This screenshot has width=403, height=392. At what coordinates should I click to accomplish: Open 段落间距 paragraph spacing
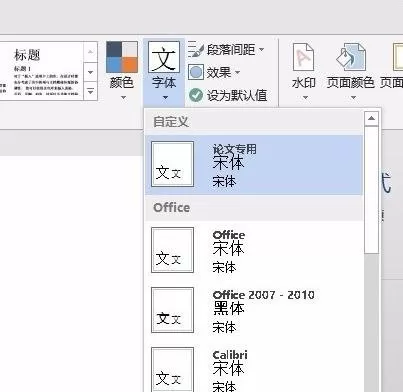tap(226, 50)
